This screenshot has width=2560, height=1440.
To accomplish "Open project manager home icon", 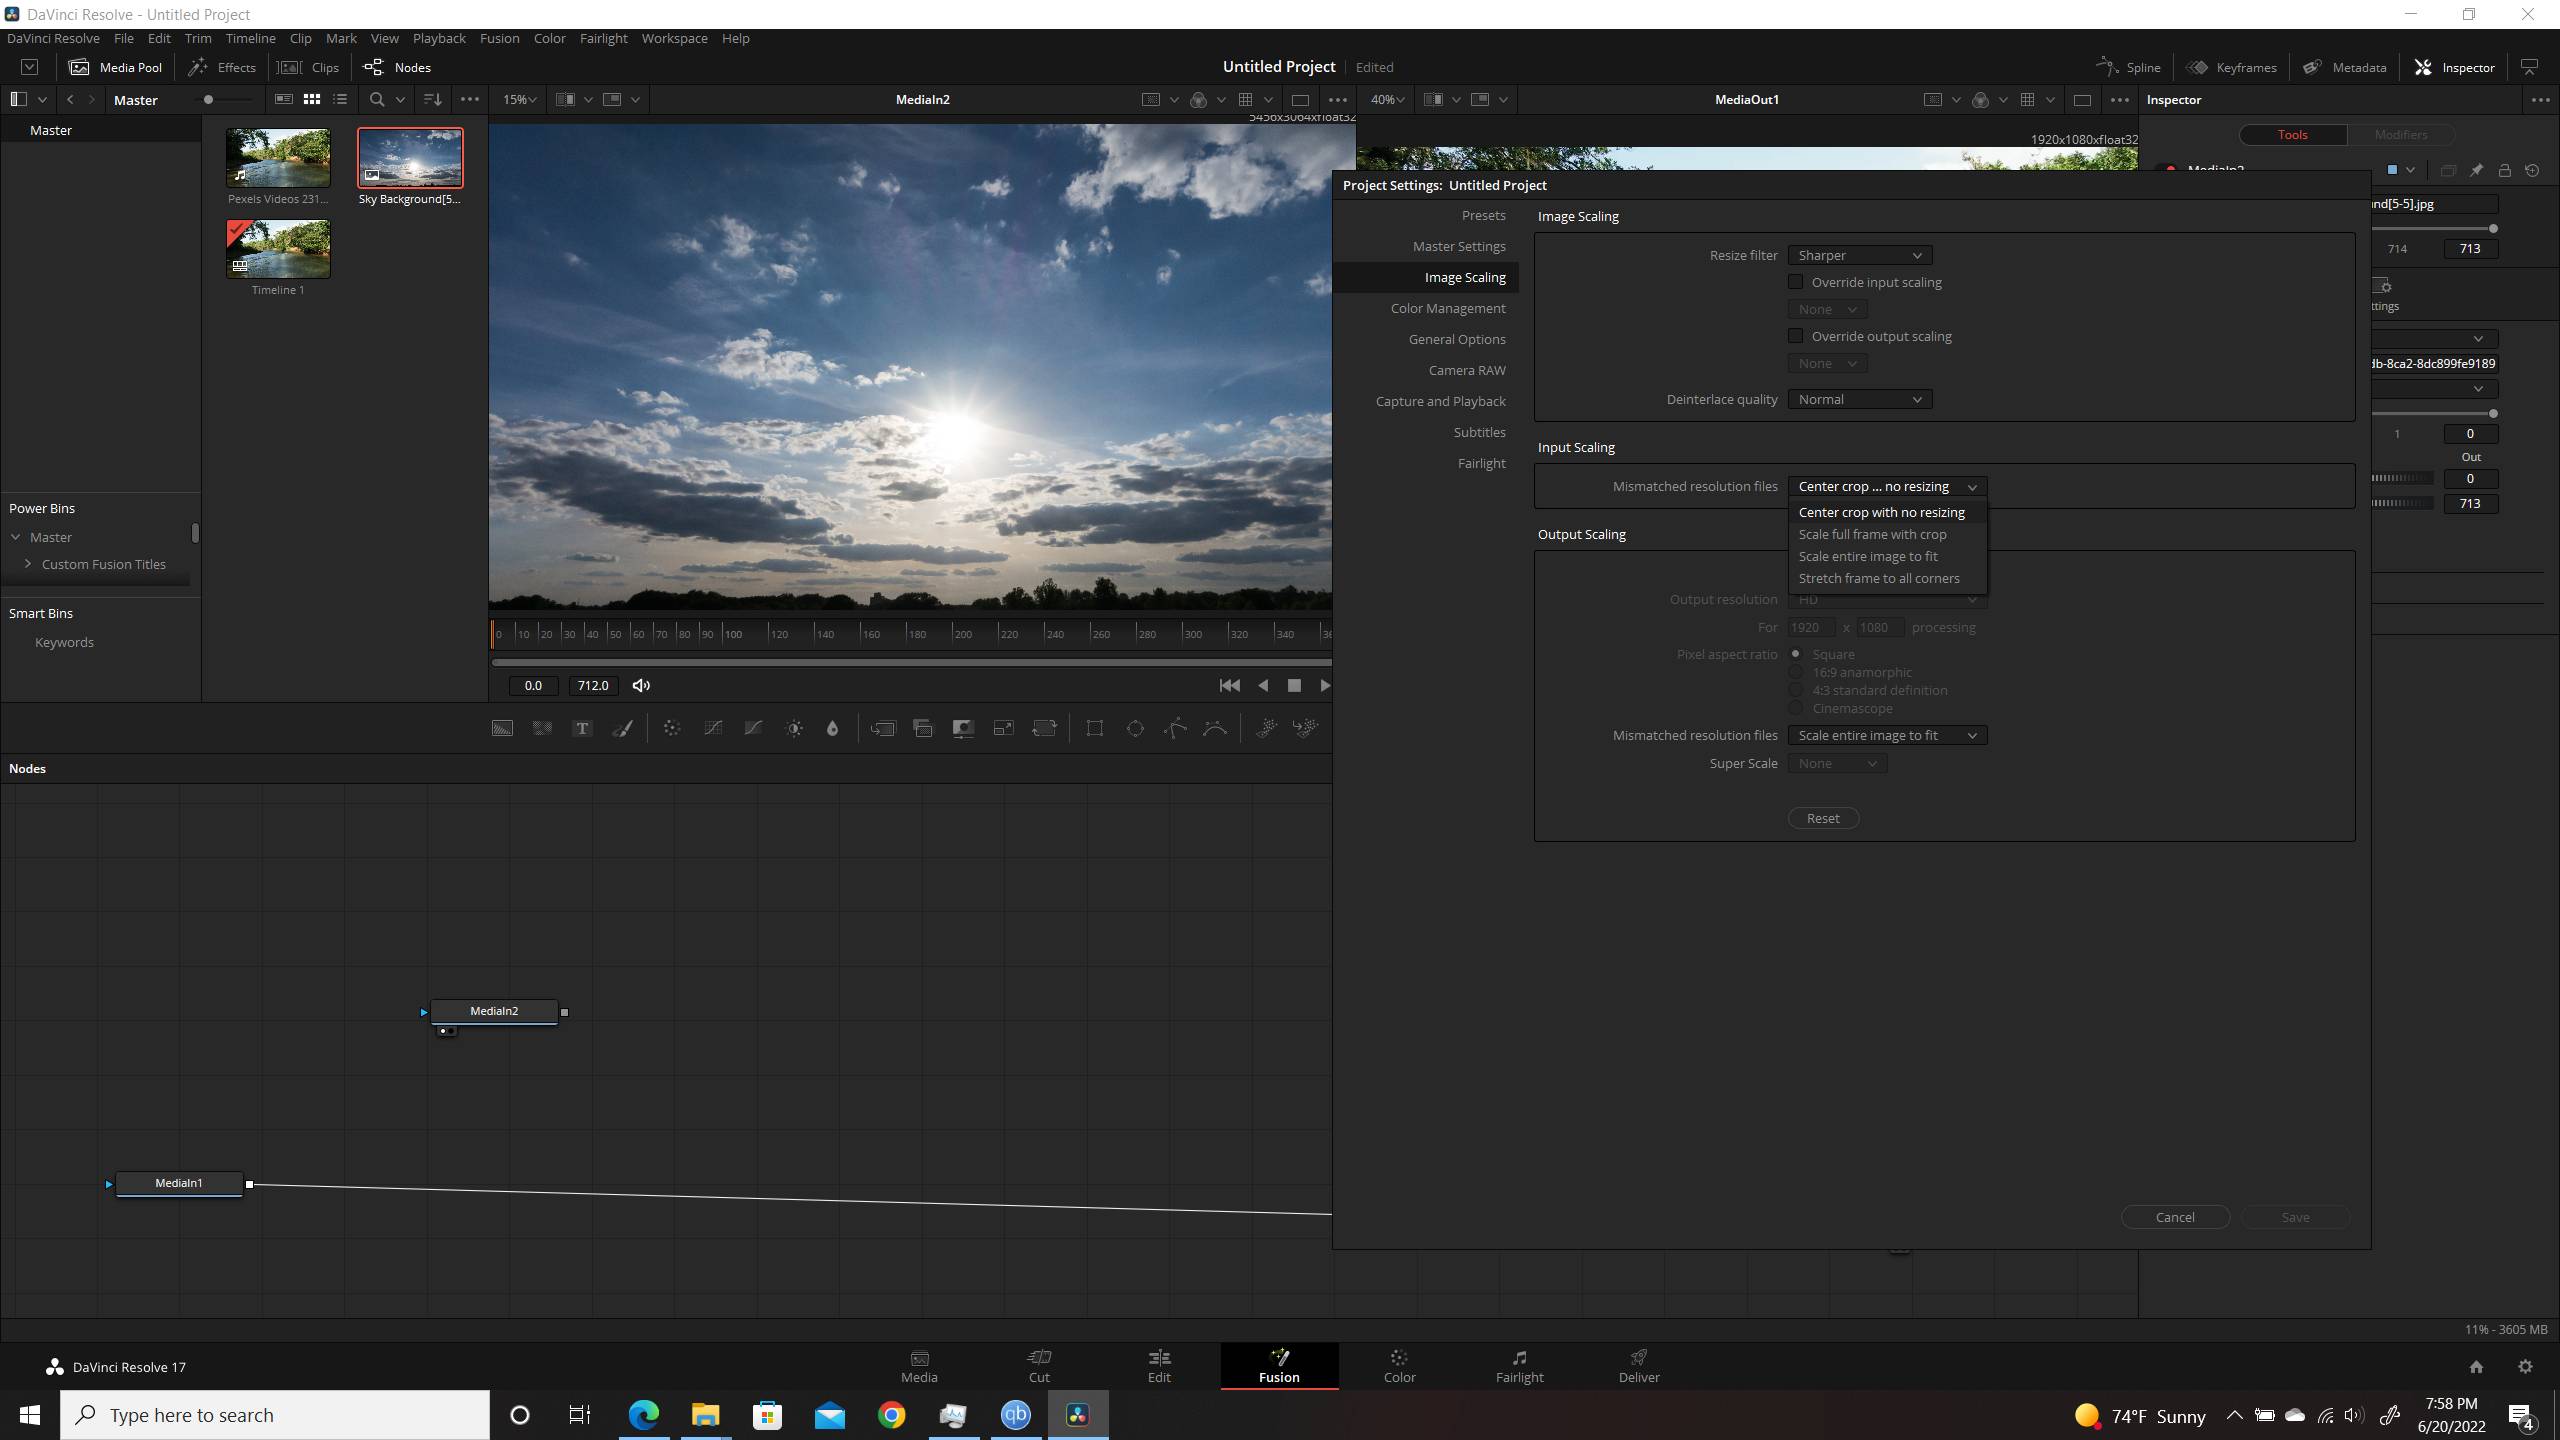I will tap(2476, 1366).
